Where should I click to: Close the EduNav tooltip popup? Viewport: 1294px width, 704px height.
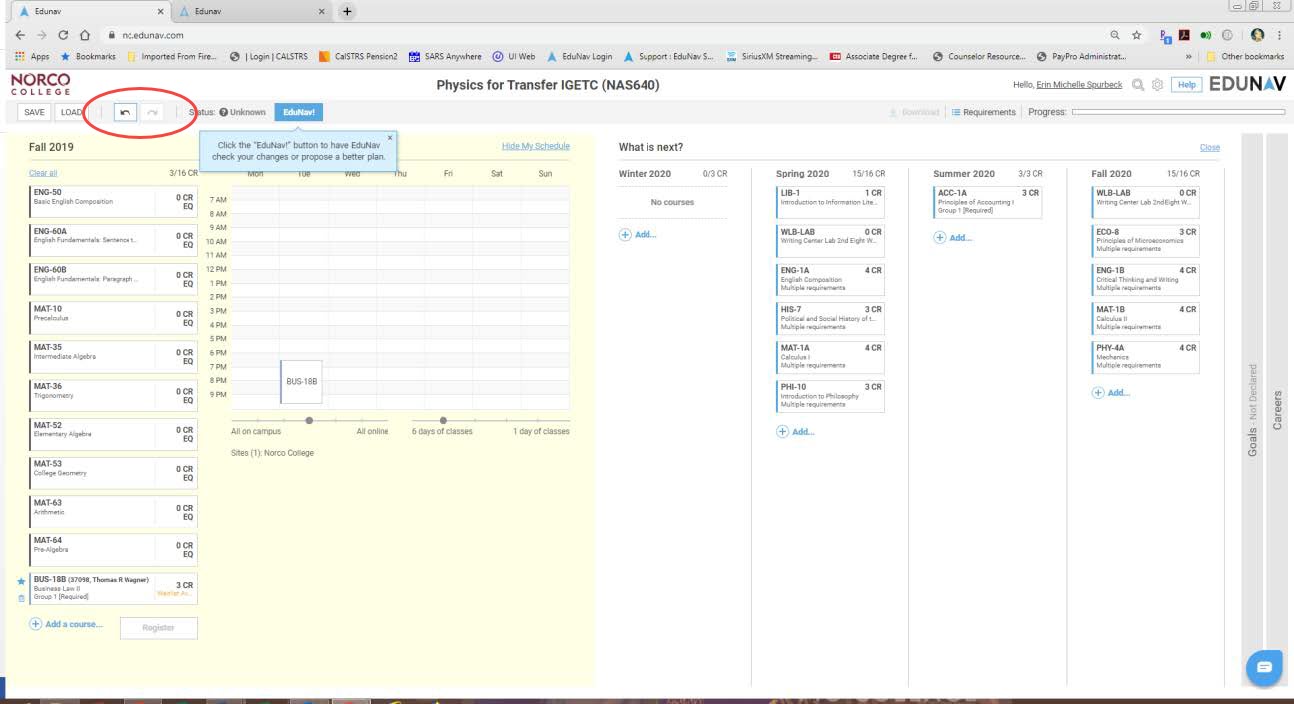[390, 138]
